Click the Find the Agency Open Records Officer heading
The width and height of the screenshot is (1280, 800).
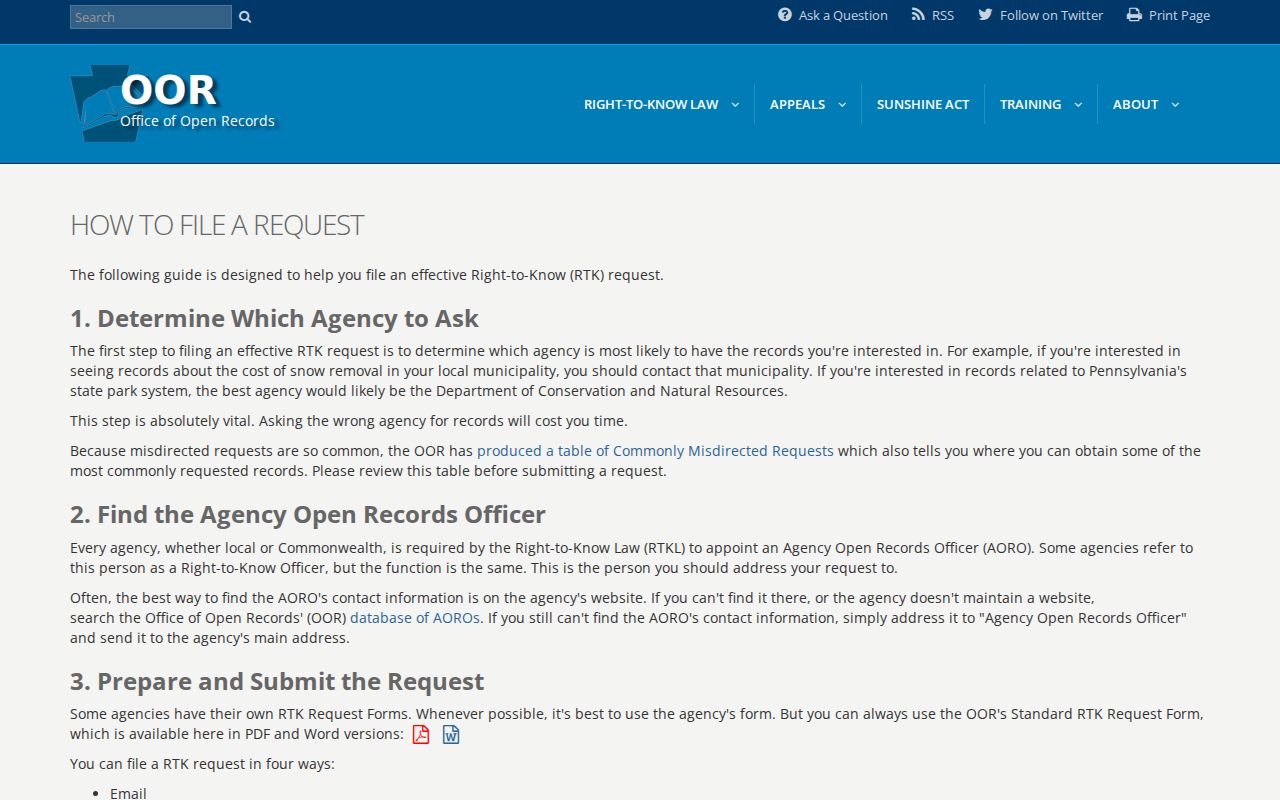[308, 515]
